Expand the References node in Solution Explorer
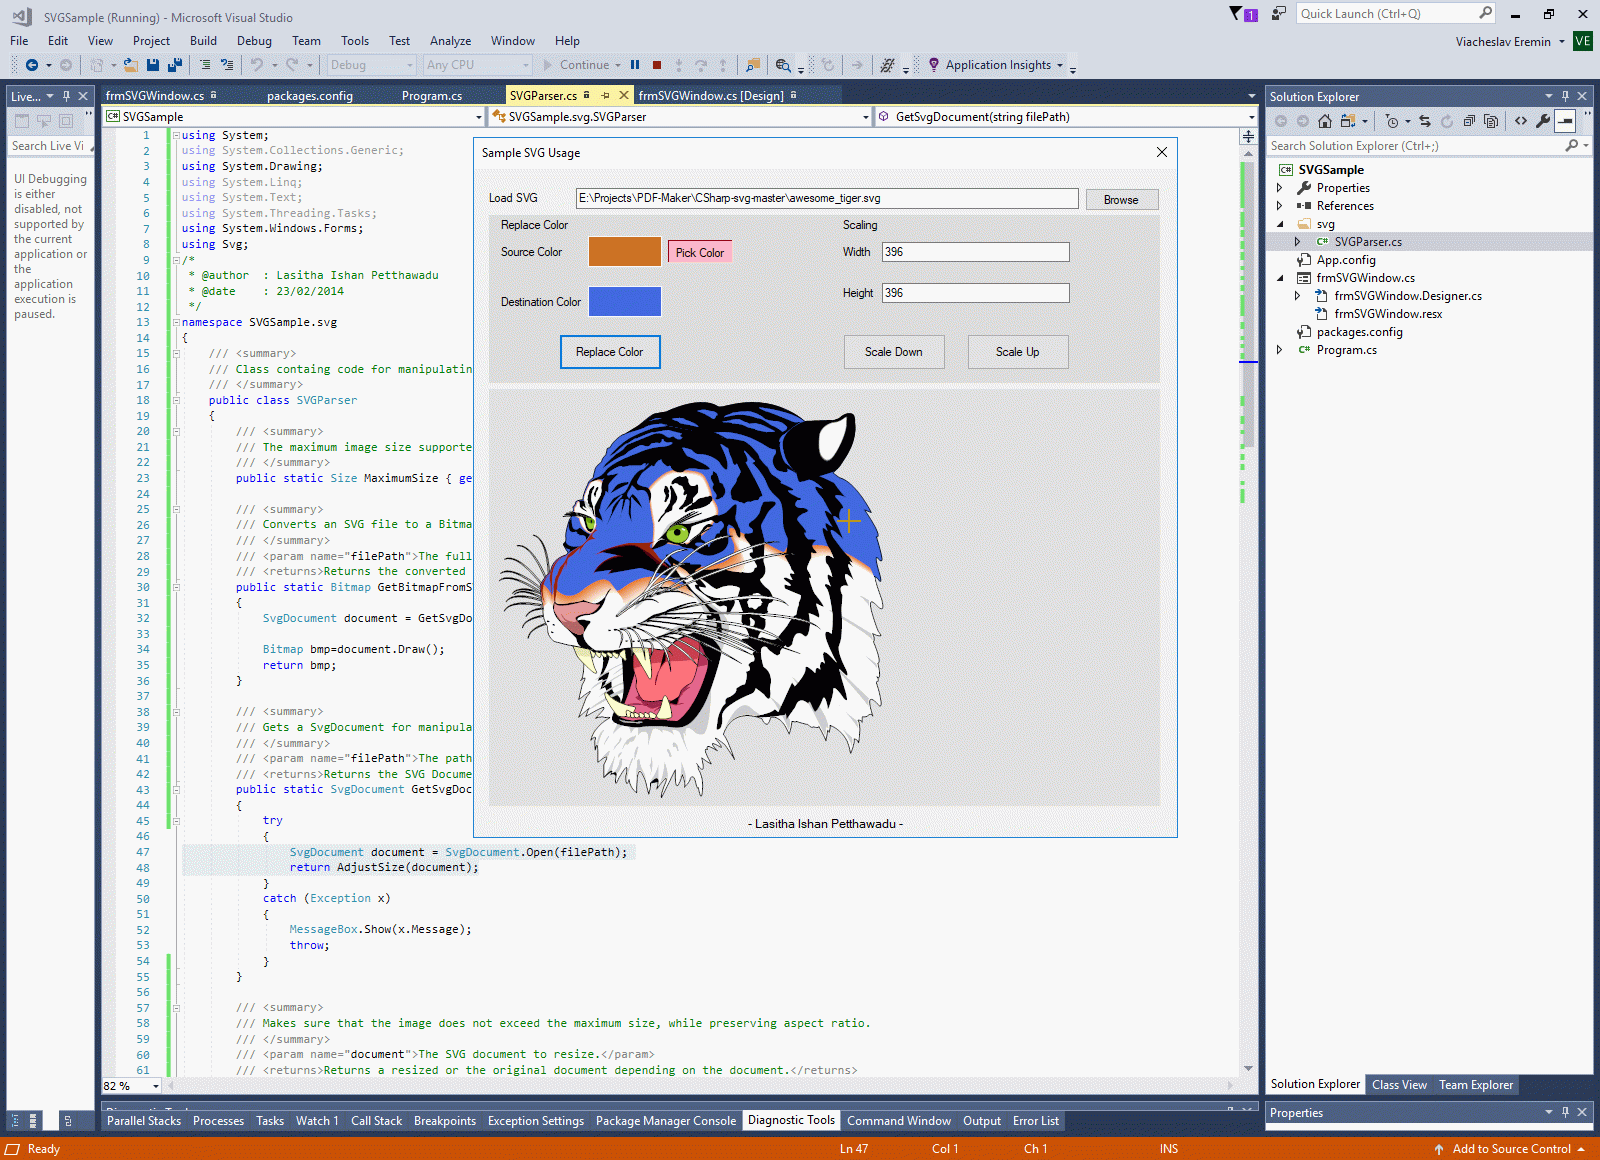Screen dimensions: 1600x1160 tap(1280, 206)
